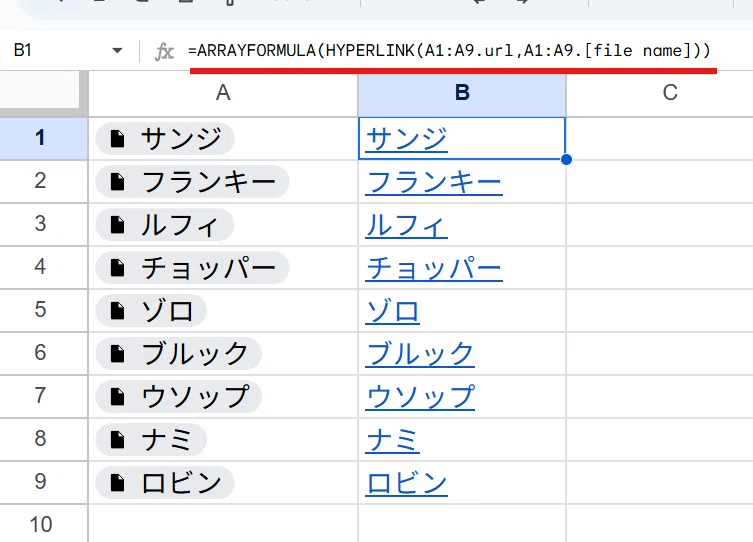Screen dimensions: 753x542
Task: Open the ルフィ hyperlink in column B
Action: coord(407,225)
